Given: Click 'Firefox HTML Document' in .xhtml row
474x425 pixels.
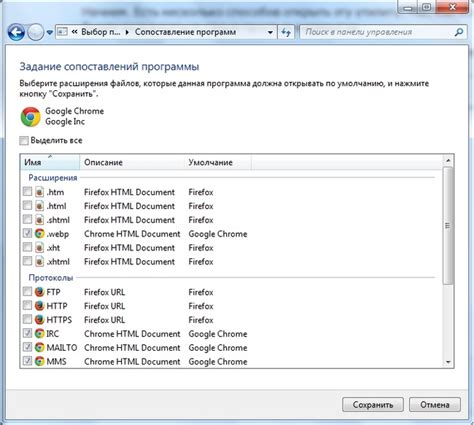Looking at the screenshot, I should click(x=129, y=262).
